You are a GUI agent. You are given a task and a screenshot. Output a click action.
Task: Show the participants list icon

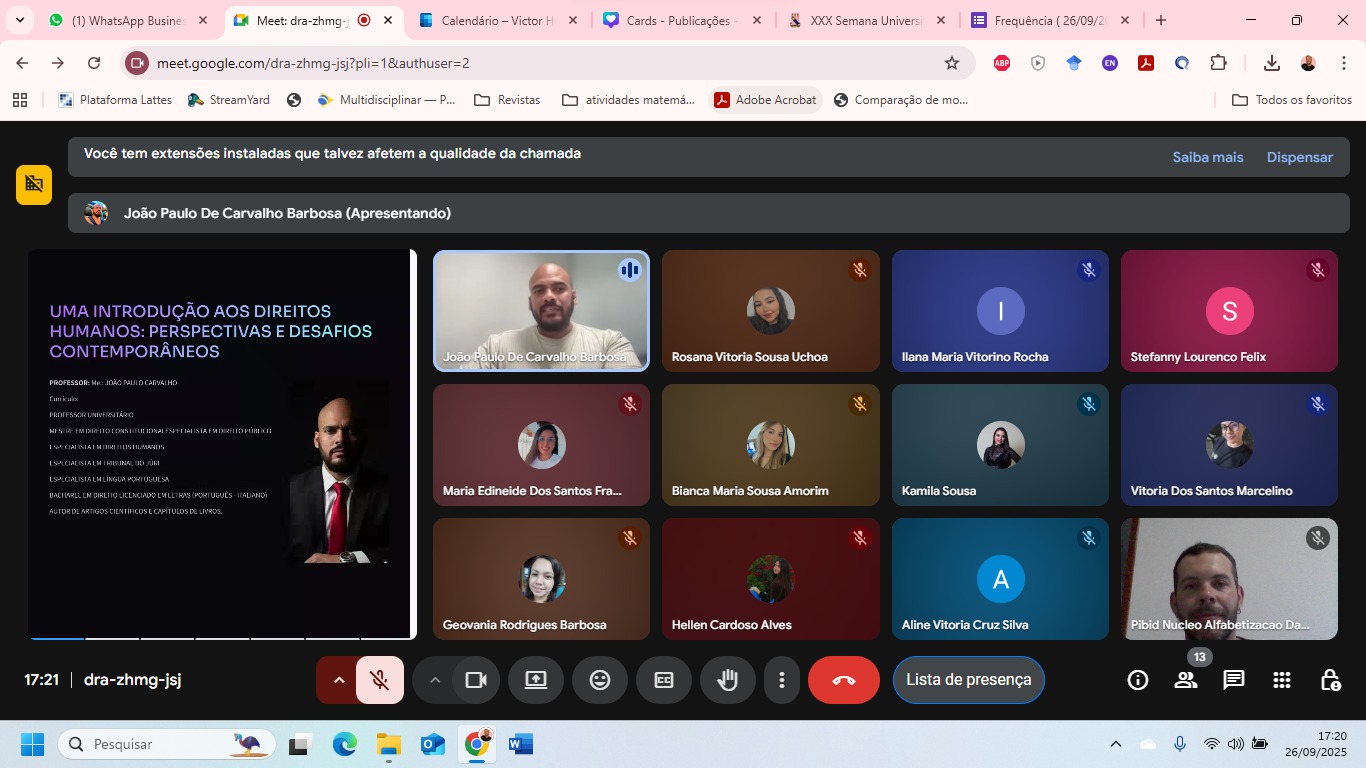(1185, 680)
